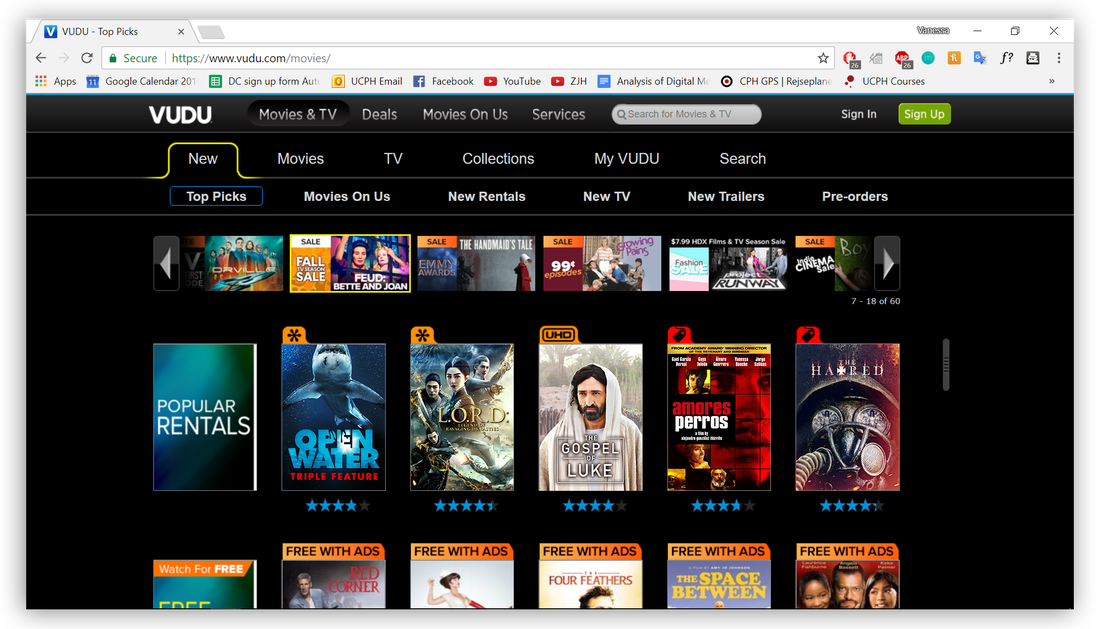Image resolution: width=1100 pixels, height=629 pixels.
Task: Advance carousel with next arrow
Action: point(887,264)
